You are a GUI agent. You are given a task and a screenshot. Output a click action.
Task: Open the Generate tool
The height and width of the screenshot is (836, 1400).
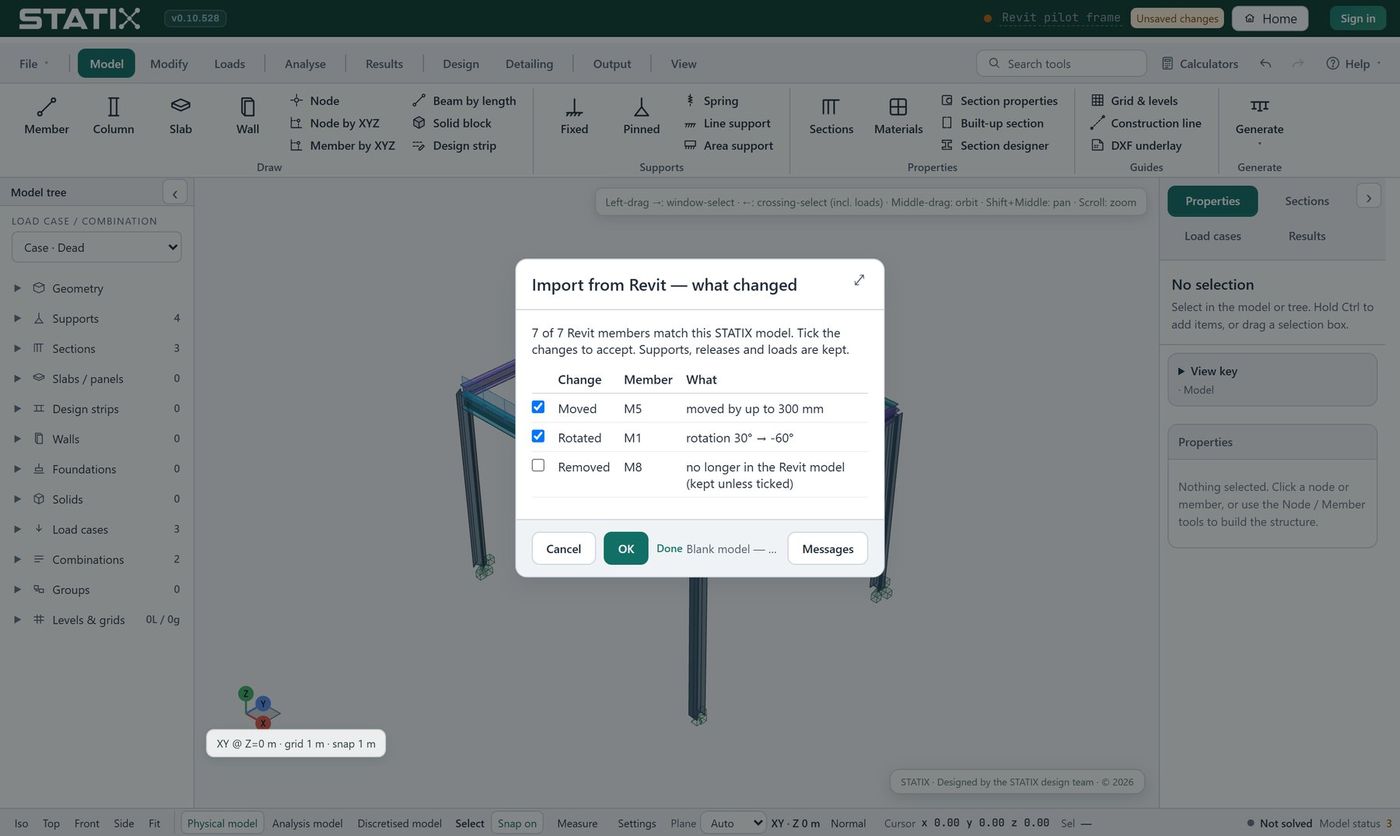pyautogui.click(x=1259, y=119)
